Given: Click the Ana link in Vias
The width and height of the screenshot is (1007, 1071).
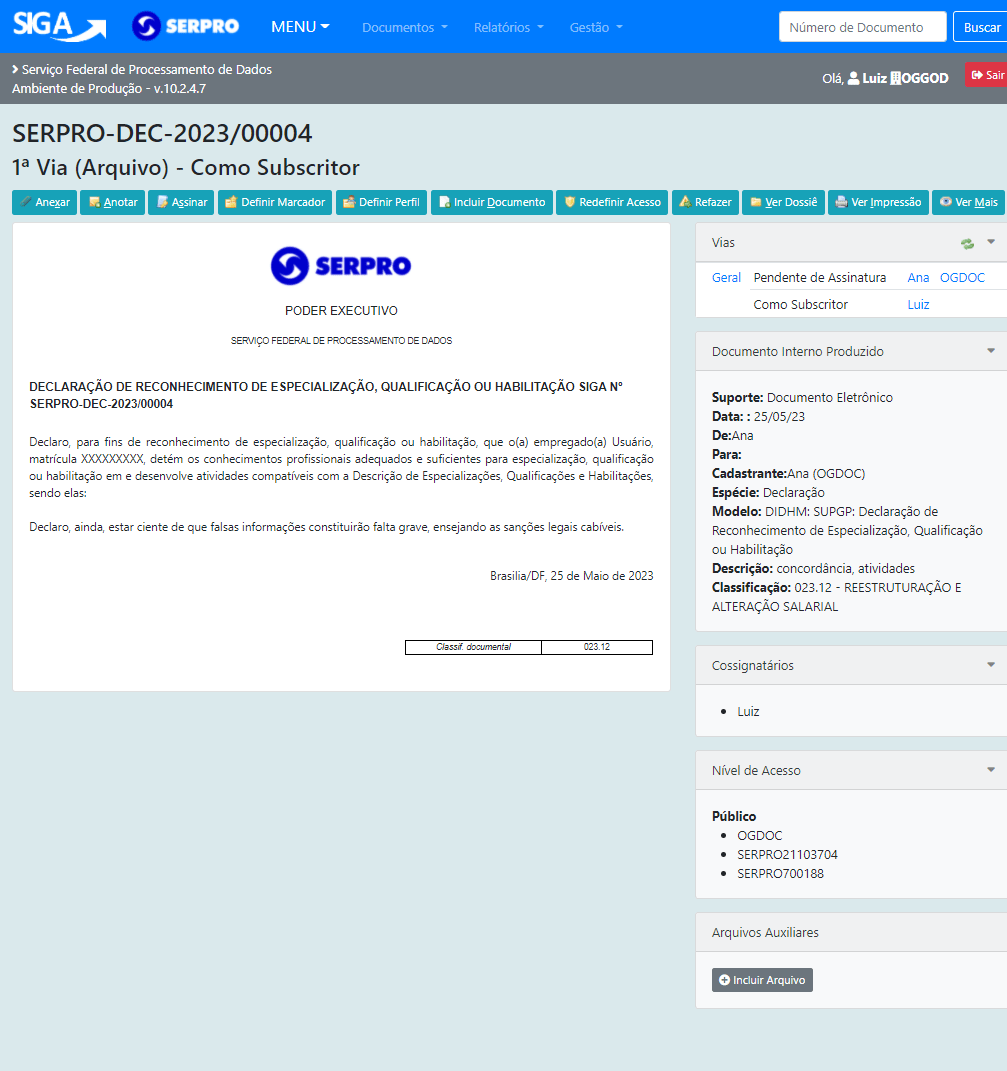Looking at the screenshot, I should (918, 277).
